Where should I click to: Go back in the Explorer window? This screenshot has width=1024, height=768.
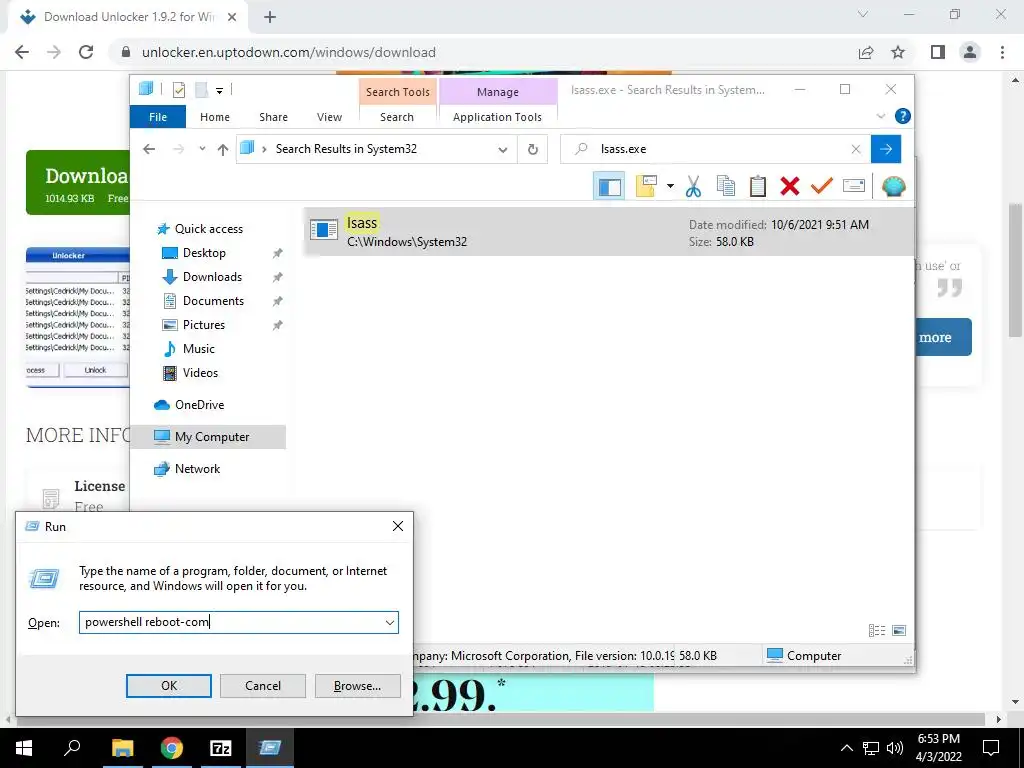click(x=149, y=150)
